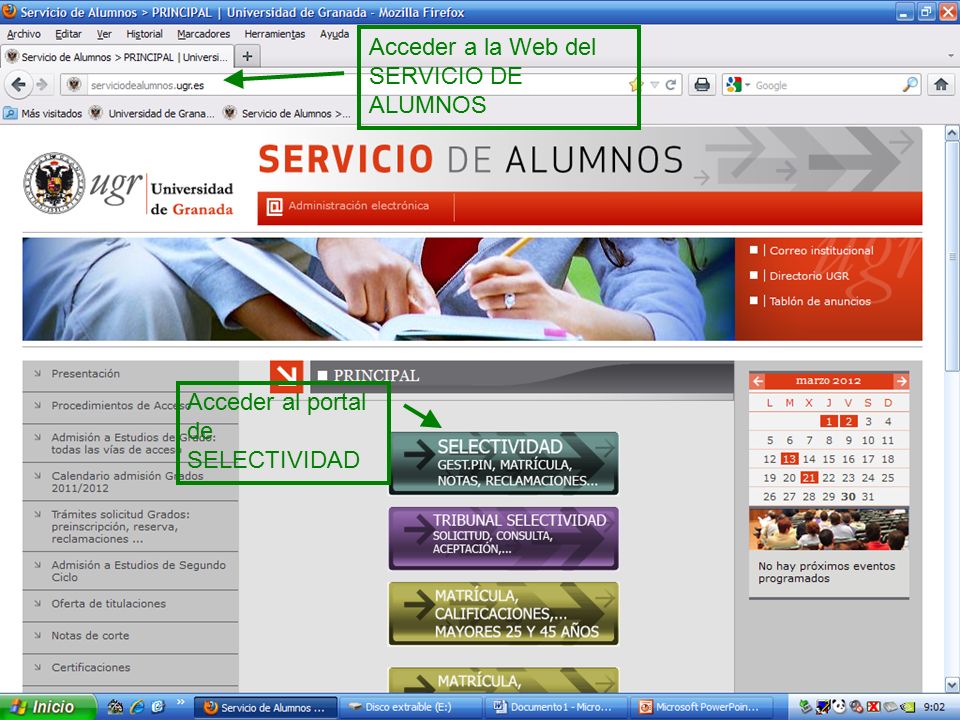
Task: Click the Universidad de Granada logo
Action: point(129,184)
